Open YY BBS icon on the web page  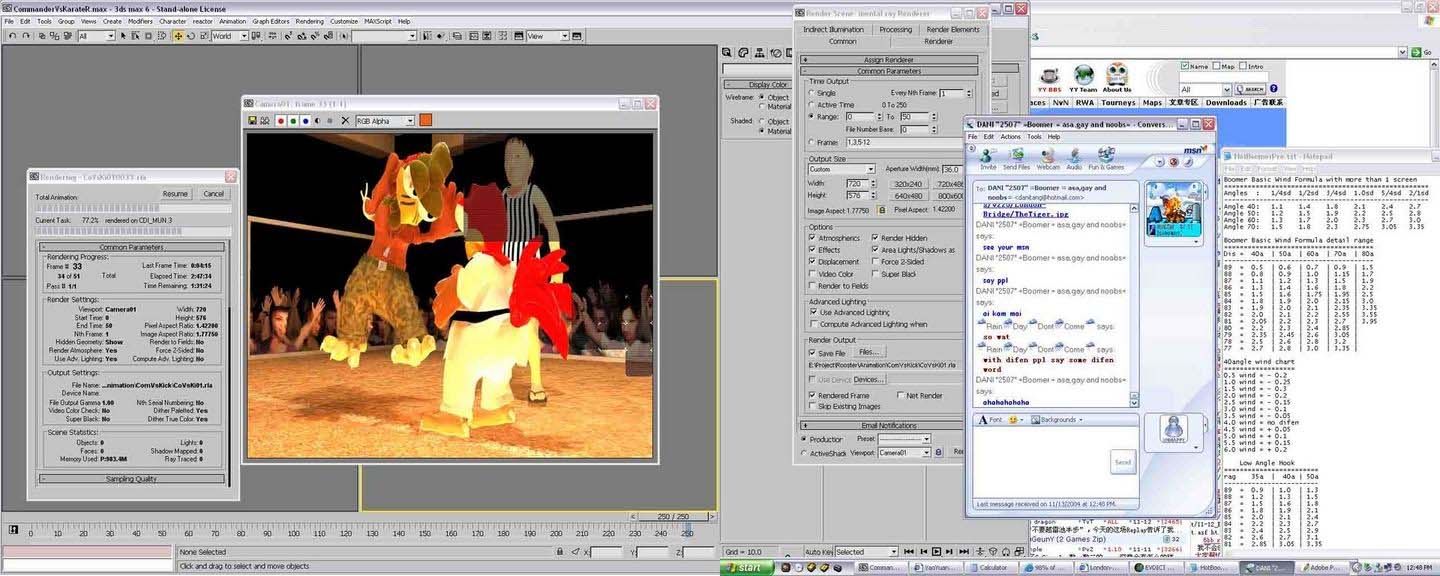(1049, 78)
